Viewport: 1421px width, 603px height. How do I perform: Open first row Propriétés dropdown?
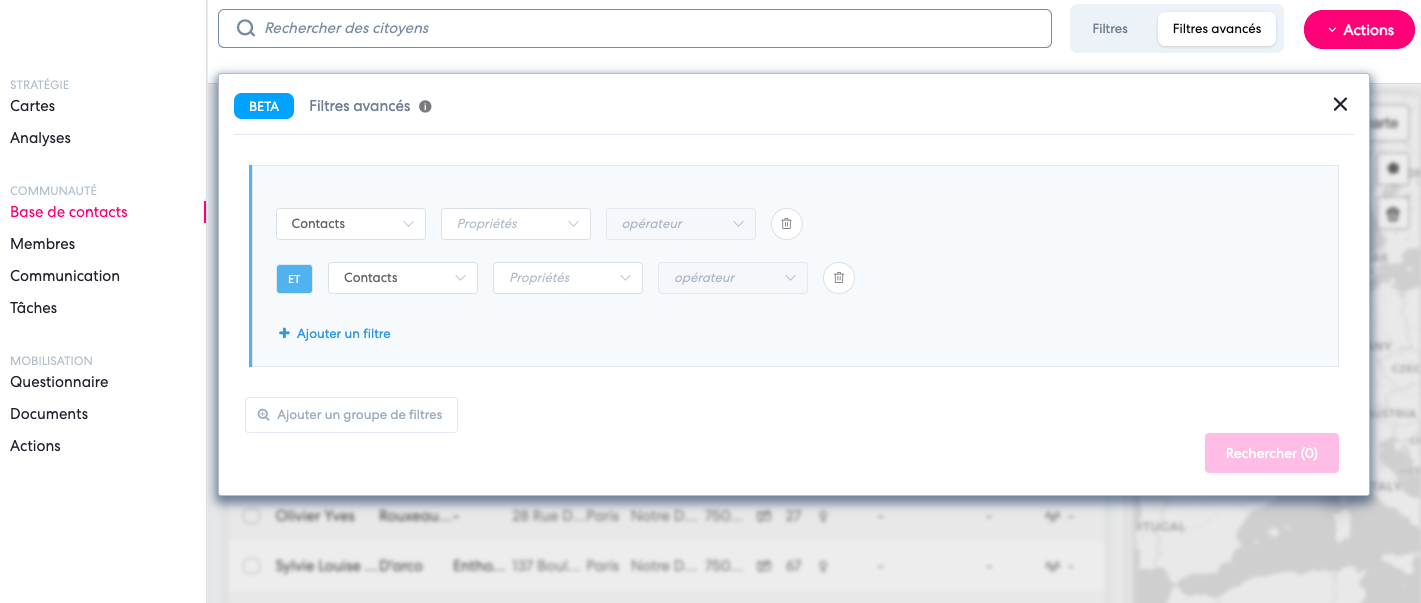[x=516, y=224]
